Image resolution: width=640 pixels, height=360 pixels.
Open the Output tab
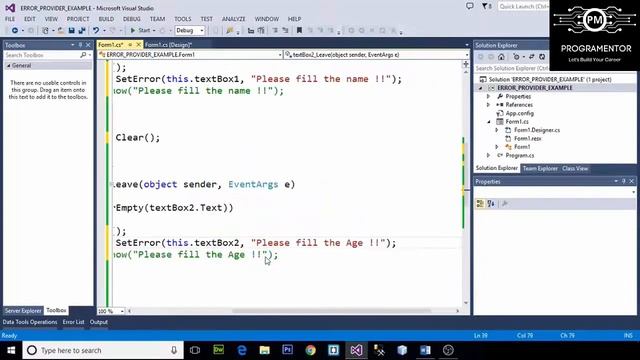pos(99,322)
